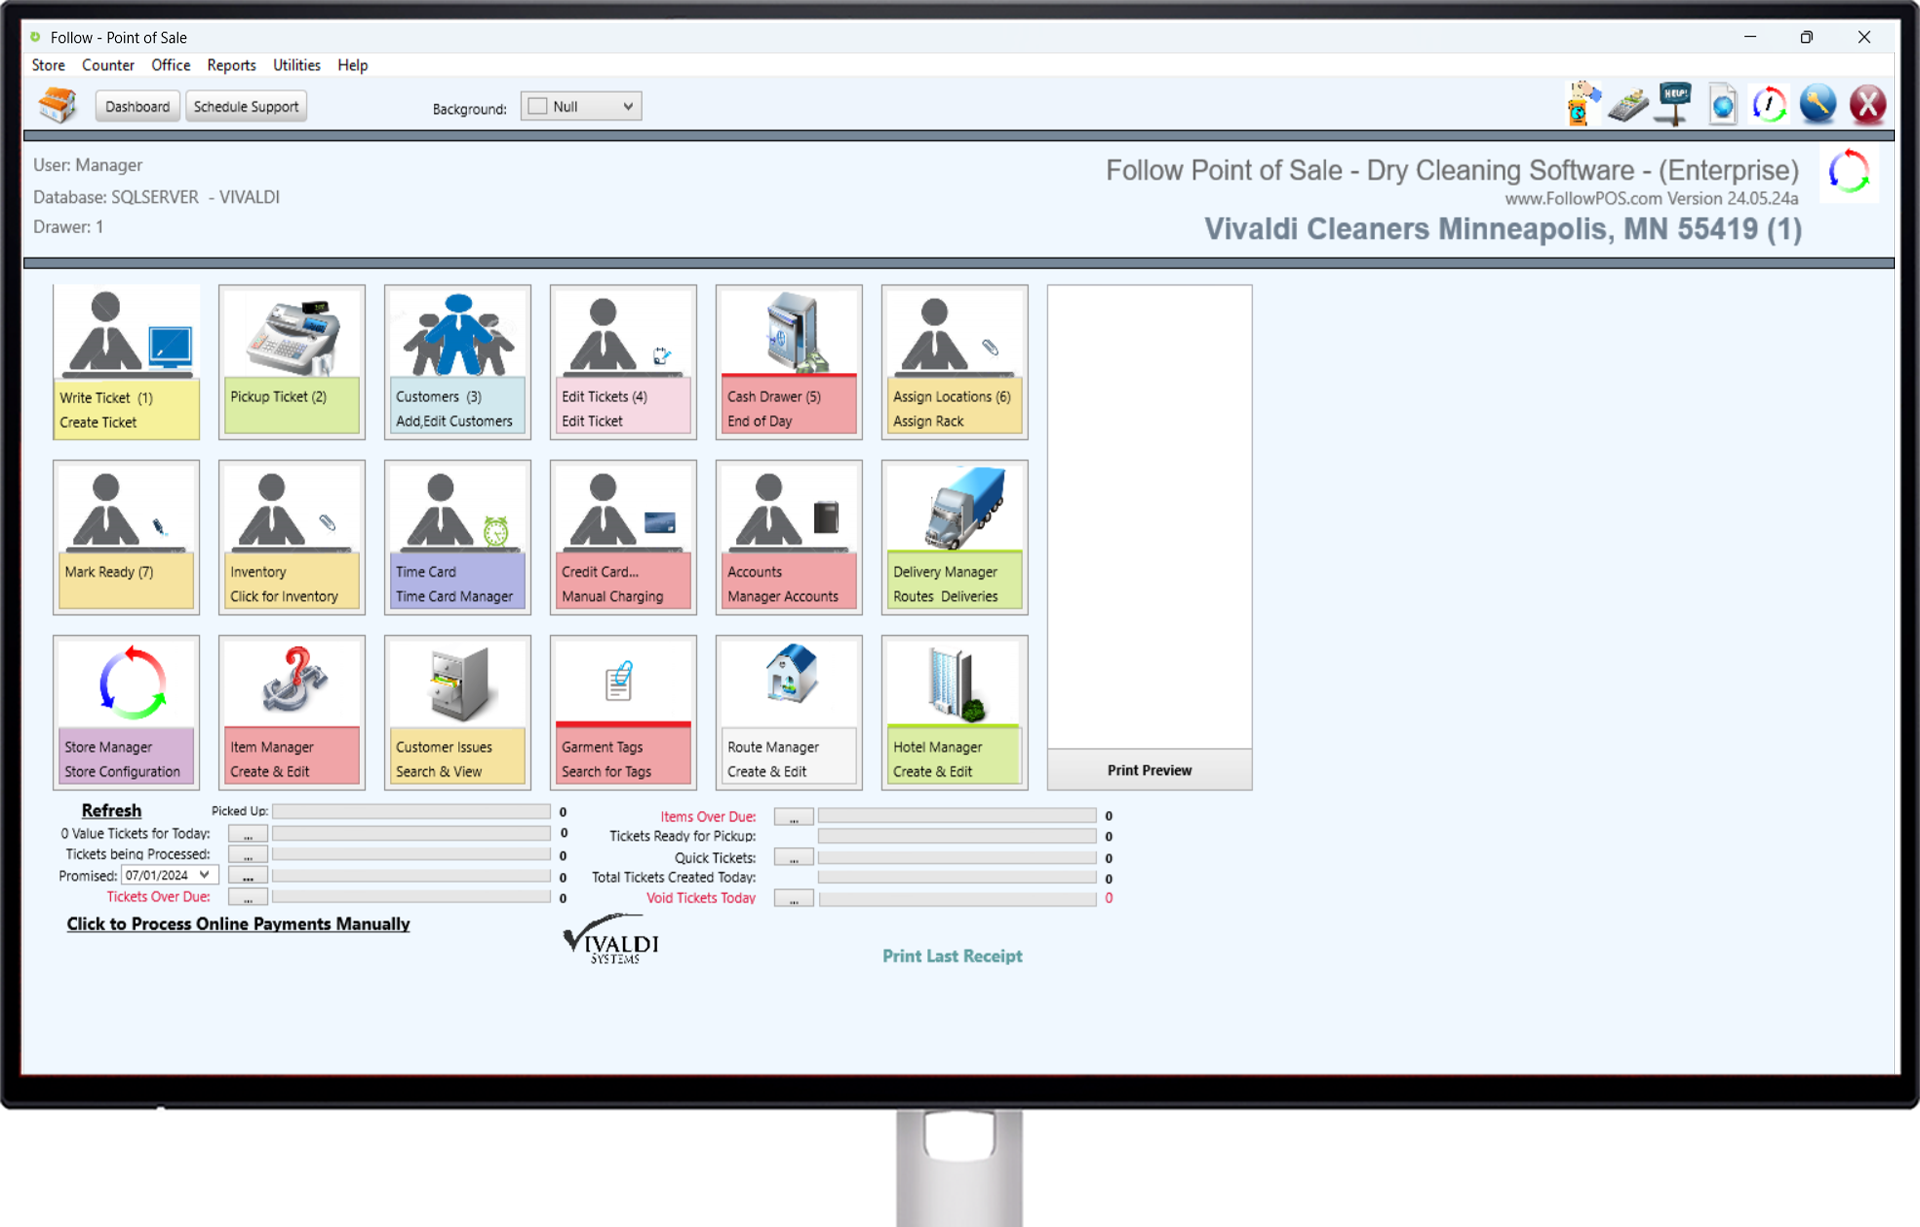This screenshot has width=1920, height=1227.
Task: Click the card terminal toolbar icon
Action: [1629, 105]
